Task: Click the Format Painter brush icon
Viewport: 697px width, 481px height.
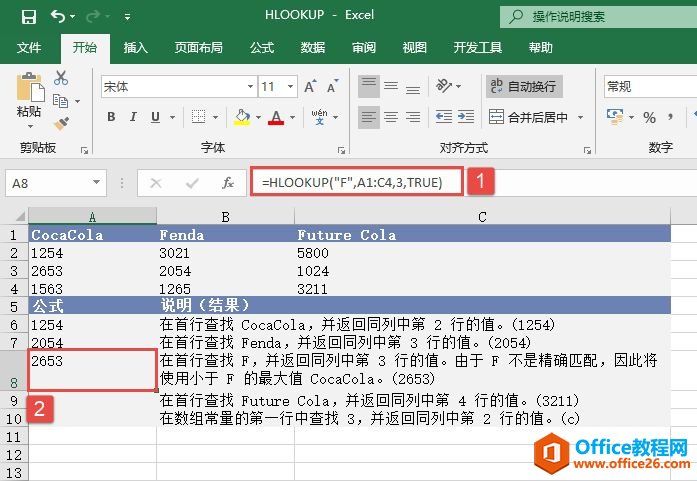Action: 61,123
